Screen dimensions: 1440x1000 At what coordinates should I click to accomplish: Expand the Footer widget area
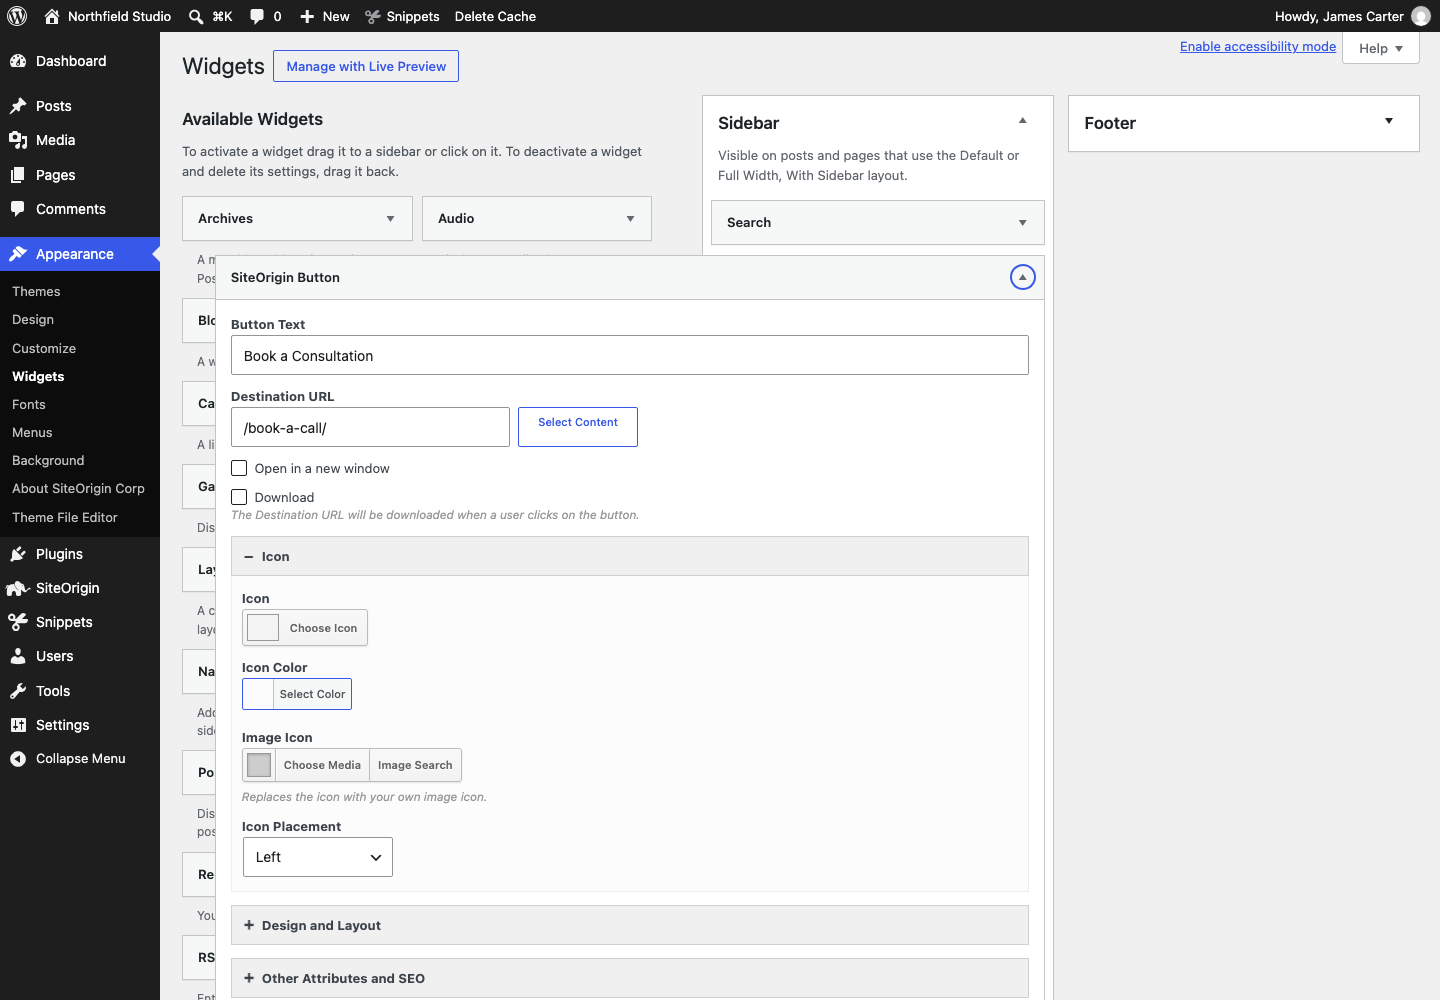[x=1389, y=122]
